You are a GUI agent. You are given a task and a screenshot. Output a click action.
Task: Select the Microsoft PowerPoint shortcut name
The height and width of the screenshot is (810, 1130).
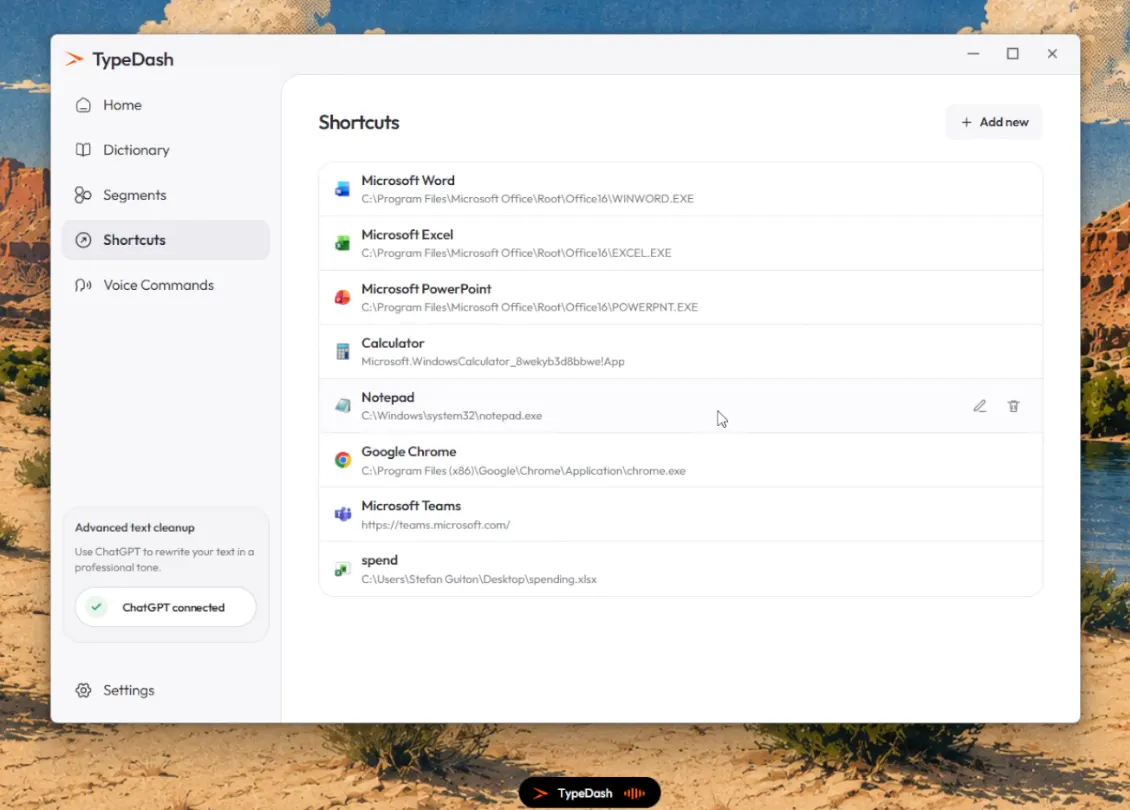(x=426, y=288)
